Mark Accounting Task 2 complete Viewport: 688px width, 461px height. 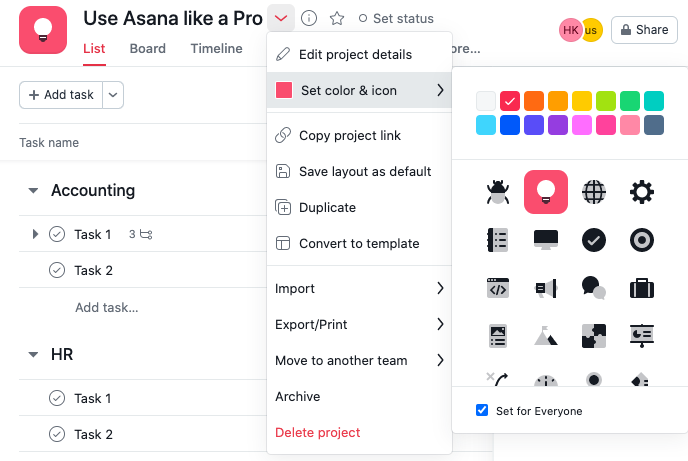pyautogui.click(x=57, y=270)
